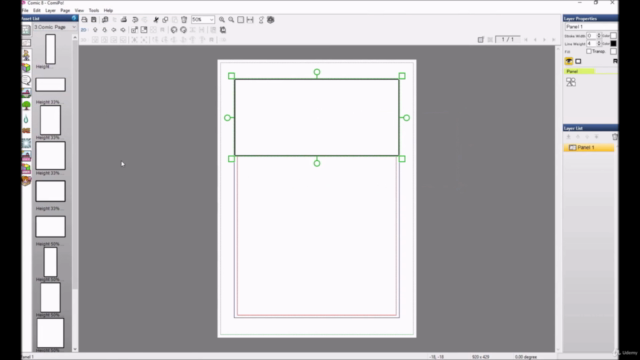Click the first magnifier zoom icon
This screenshot has height=360, width=640.
click(x=222, y=20)
